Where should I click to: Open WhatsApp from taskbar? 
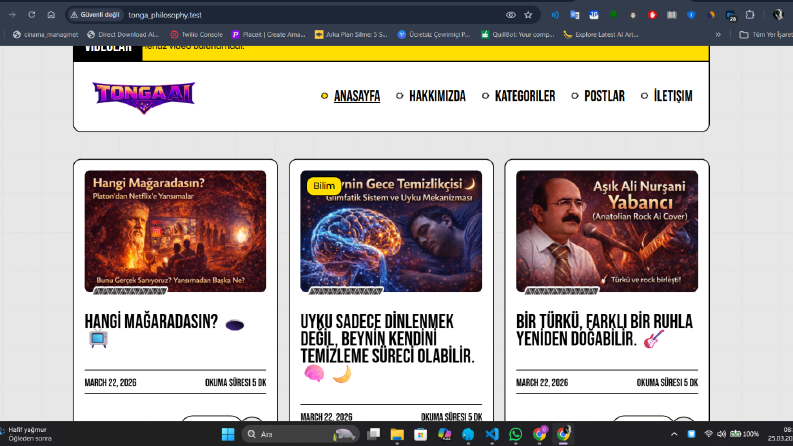click(x=515, y=434)
